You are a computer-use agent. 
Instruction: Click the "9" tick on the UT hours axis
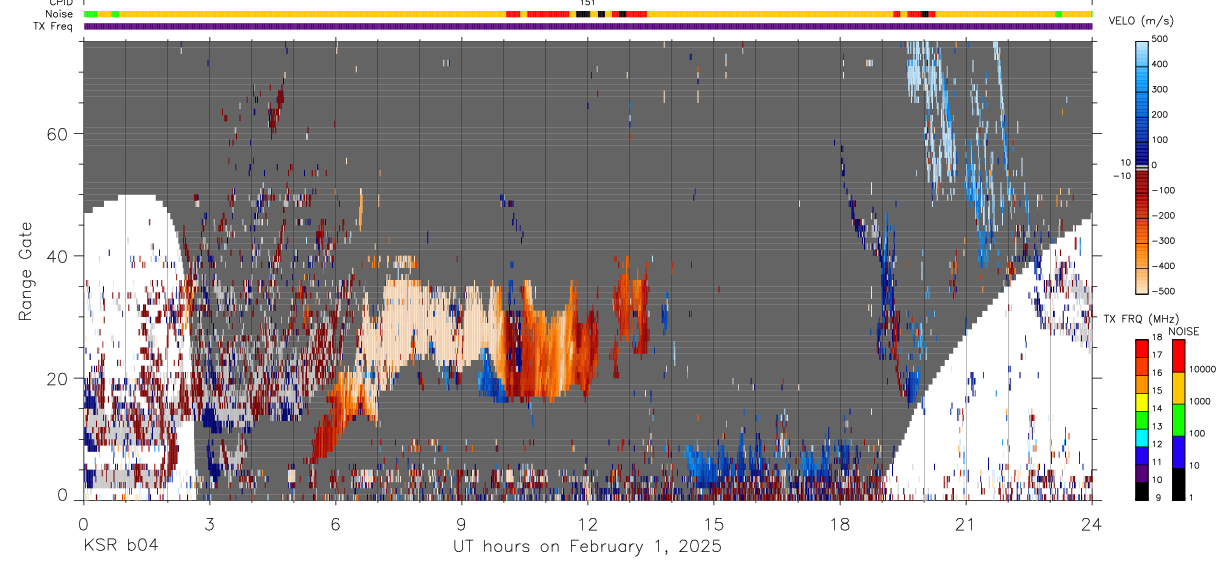tap(461, 523)
